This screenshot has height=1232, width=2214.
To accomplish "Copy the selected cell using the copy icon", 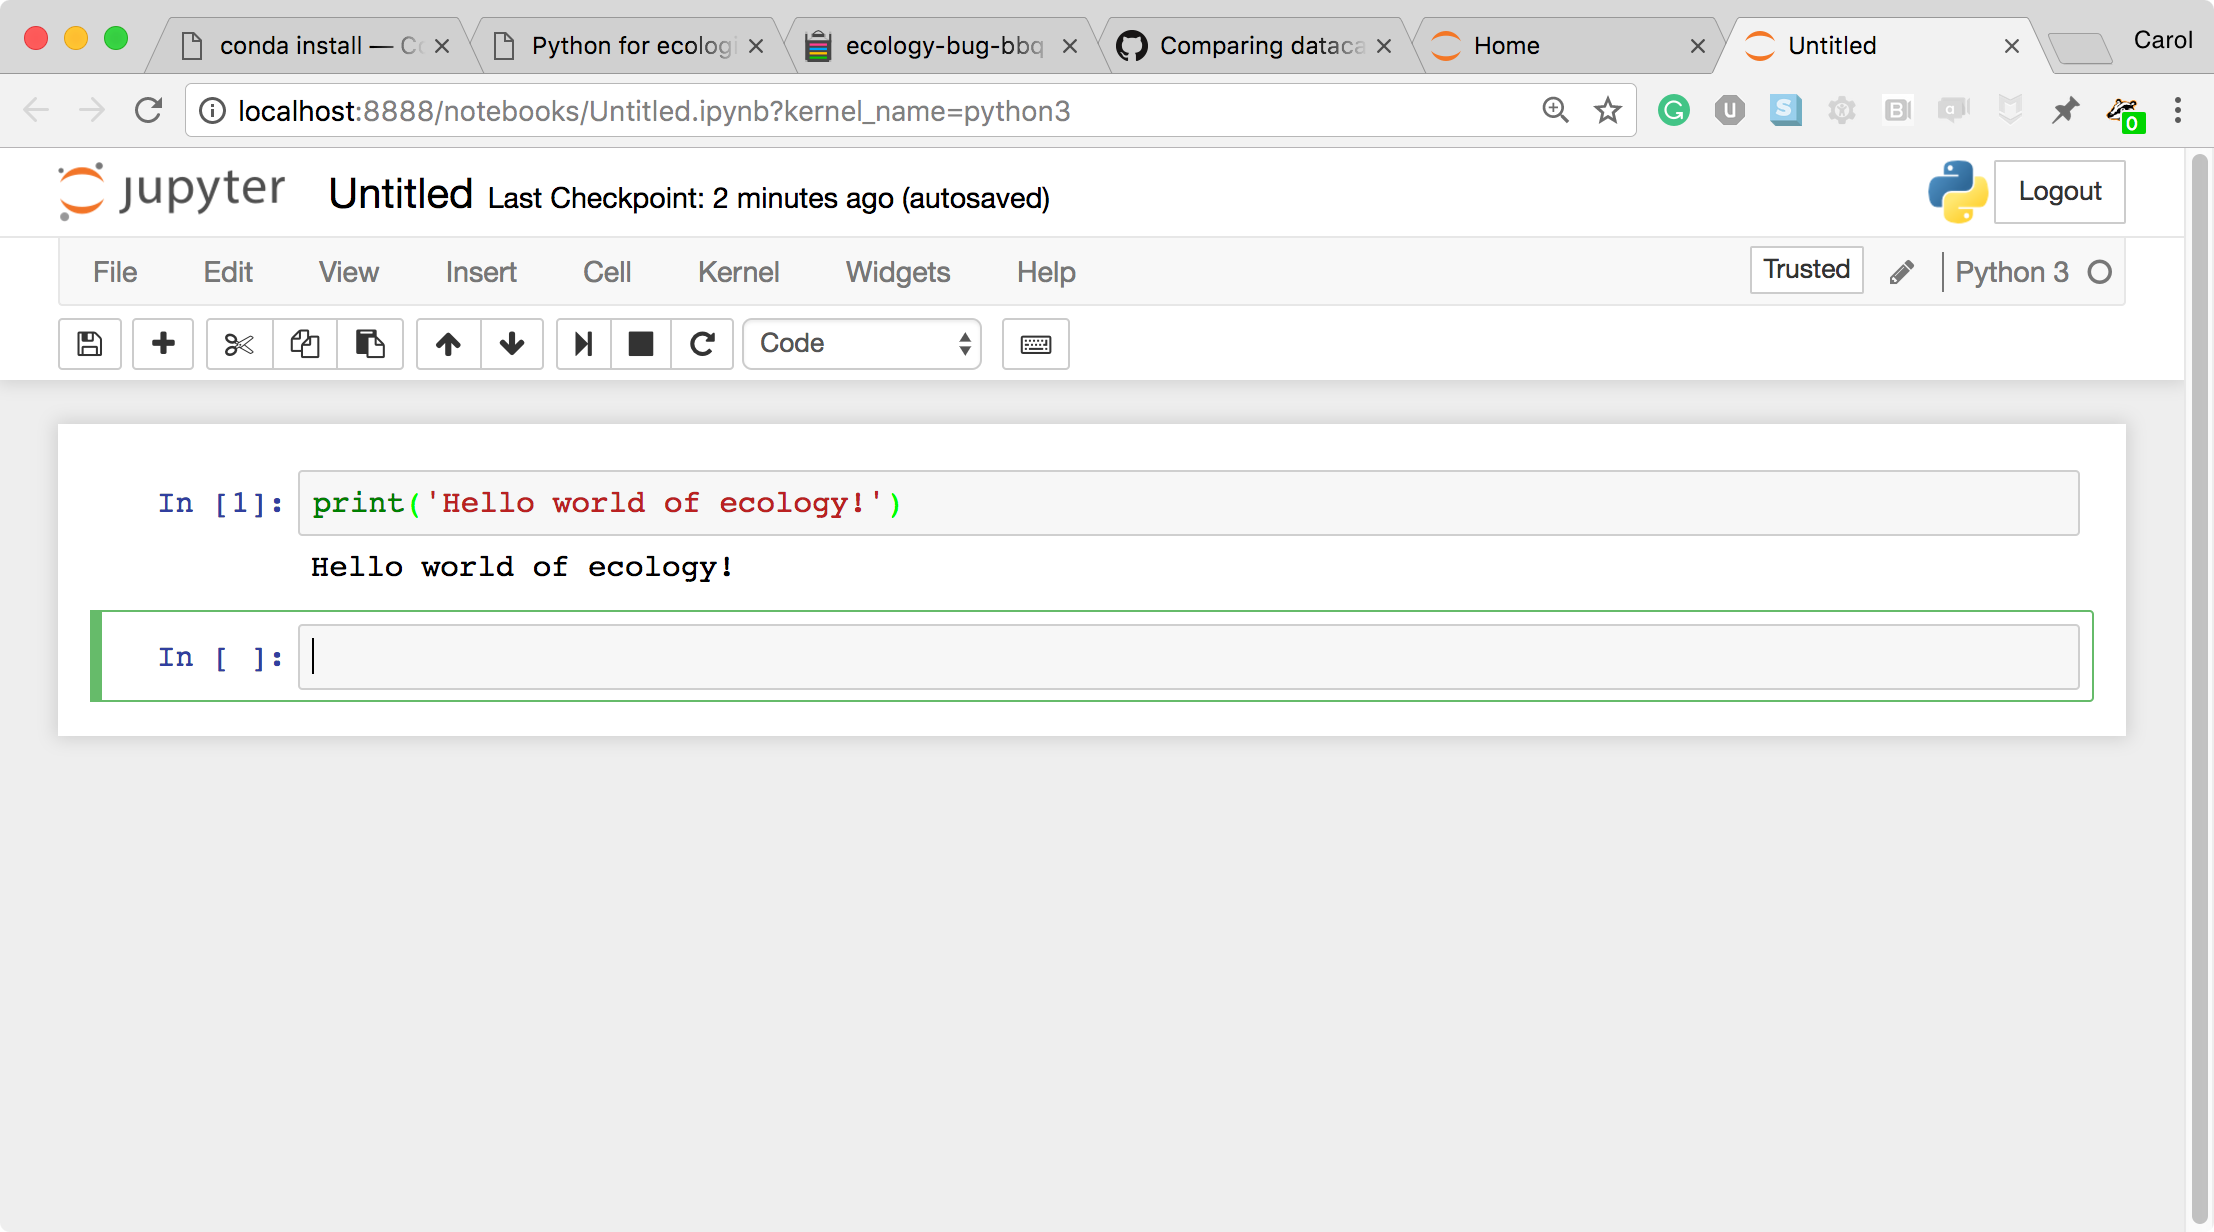I will 305,344.
